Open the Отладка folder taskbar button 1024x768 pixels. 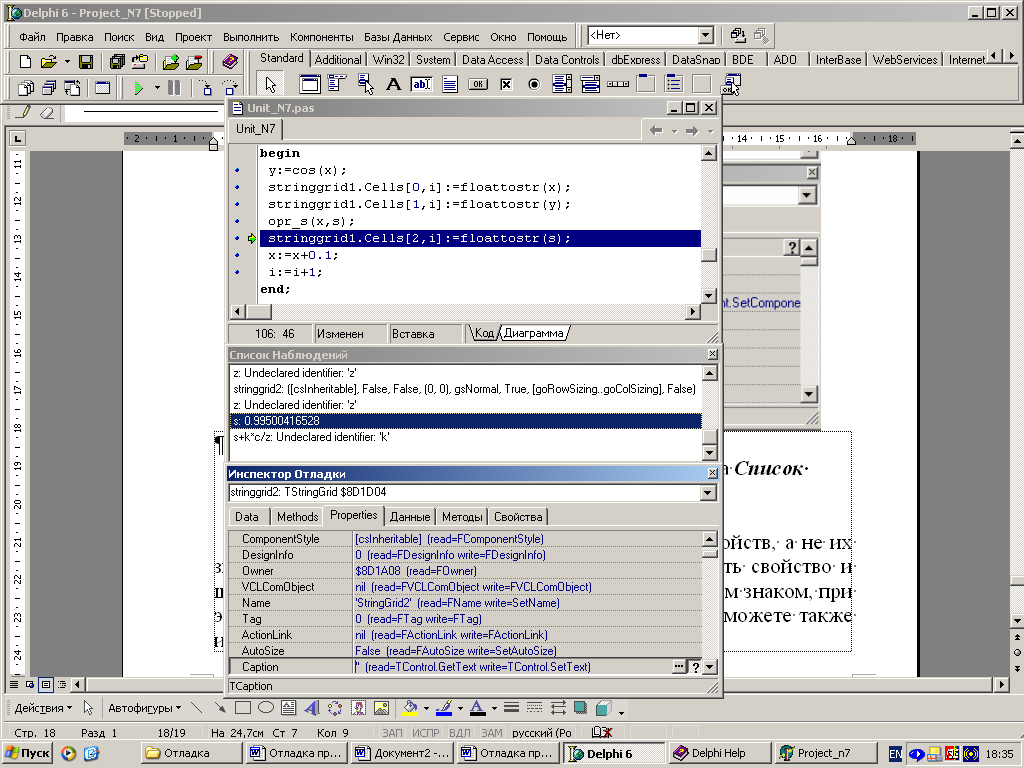[x=191, y=753]
